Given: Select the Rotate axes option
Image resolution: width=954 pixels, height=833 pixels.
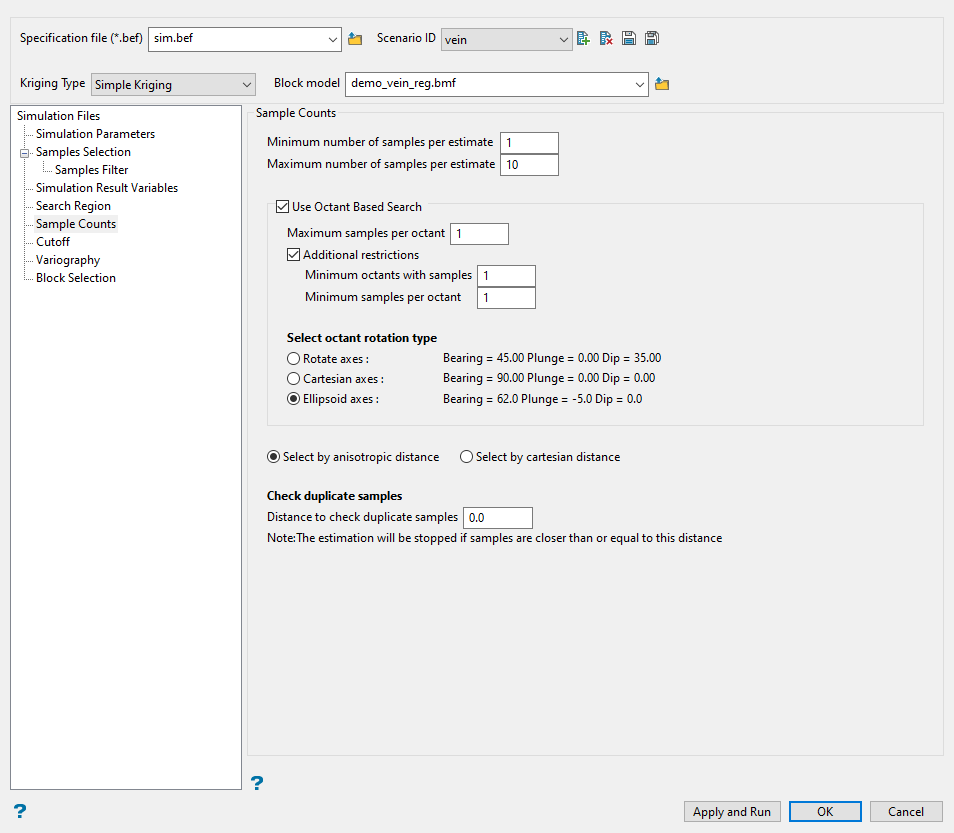Looking at the screenshot, I should pyautogui.click(x=294, y=358).
